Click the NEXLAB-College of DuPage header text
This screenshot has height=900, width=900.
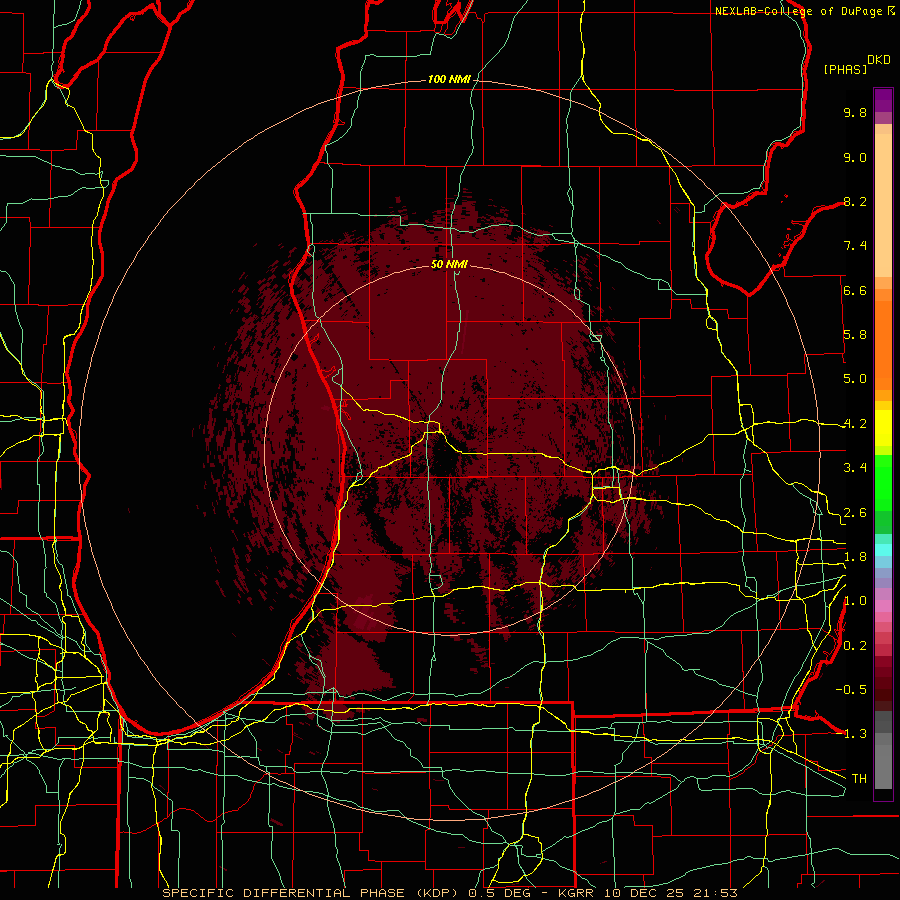click(798, 11)
